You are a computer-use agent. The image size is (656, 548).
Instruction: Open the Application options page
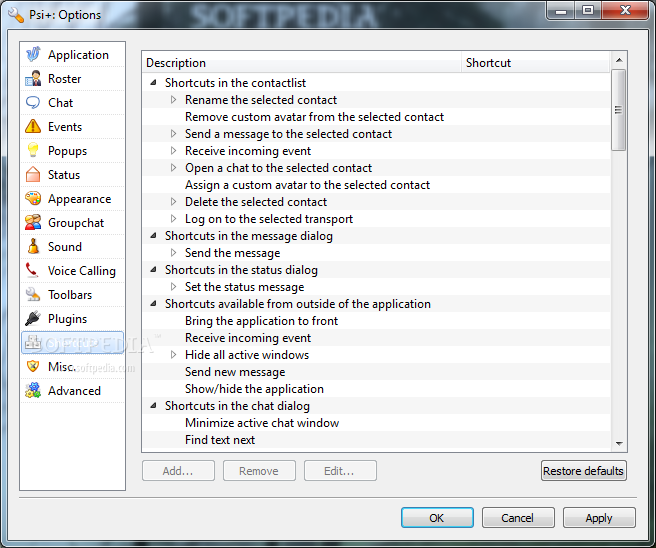(73, 55)
